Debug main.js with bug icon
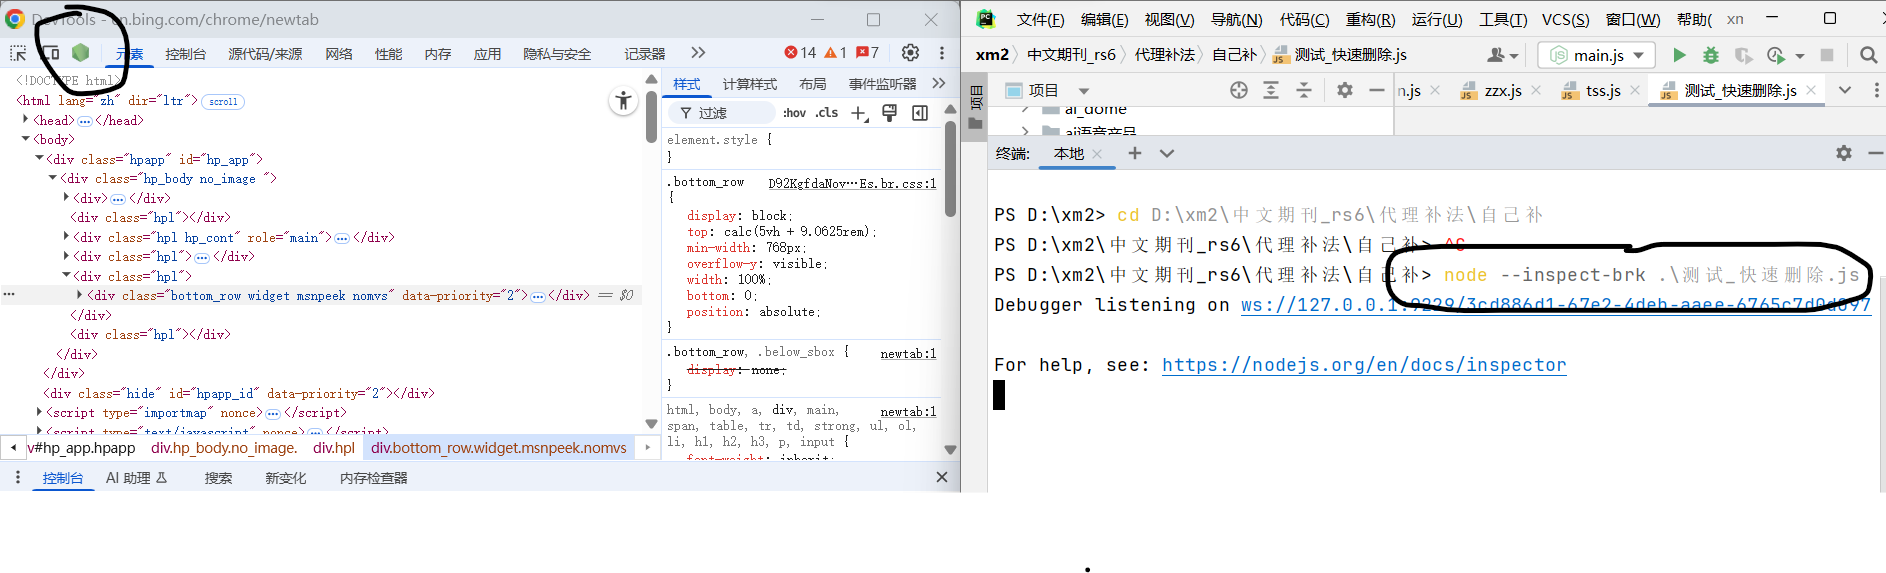Screen dimensions: 1886x573 click(1711, 55)
